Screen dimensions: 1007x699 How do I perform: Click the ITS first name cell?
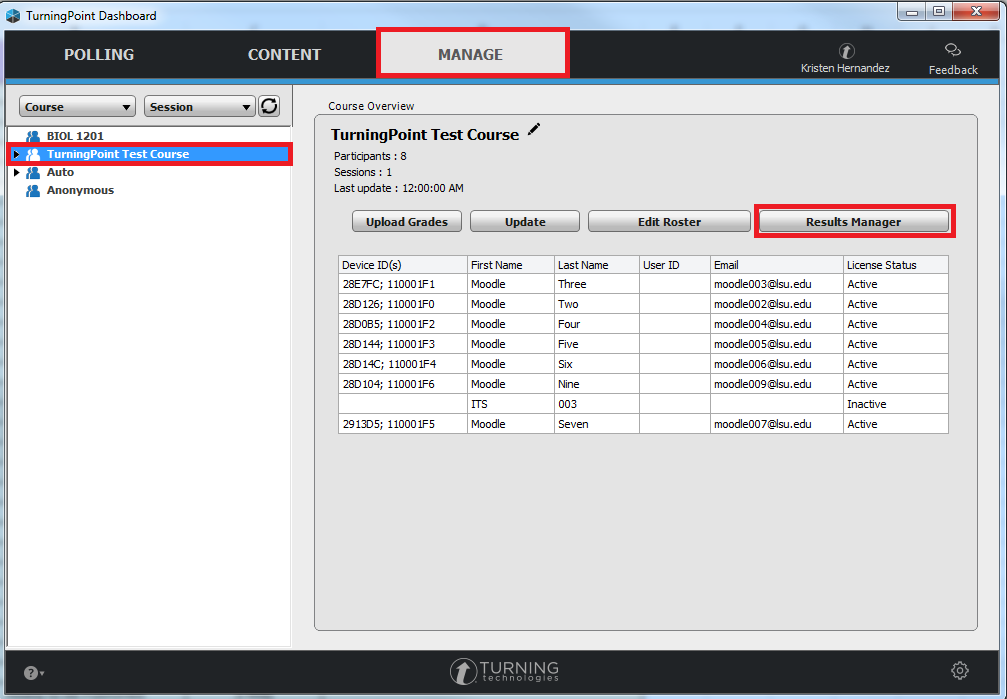coord(511,404)
